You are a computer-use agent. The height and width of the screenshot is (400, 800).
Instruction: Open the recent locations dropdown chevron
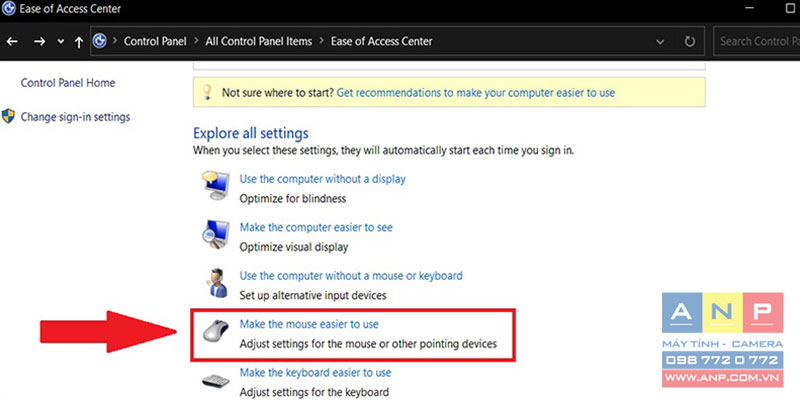coord(61,42)
